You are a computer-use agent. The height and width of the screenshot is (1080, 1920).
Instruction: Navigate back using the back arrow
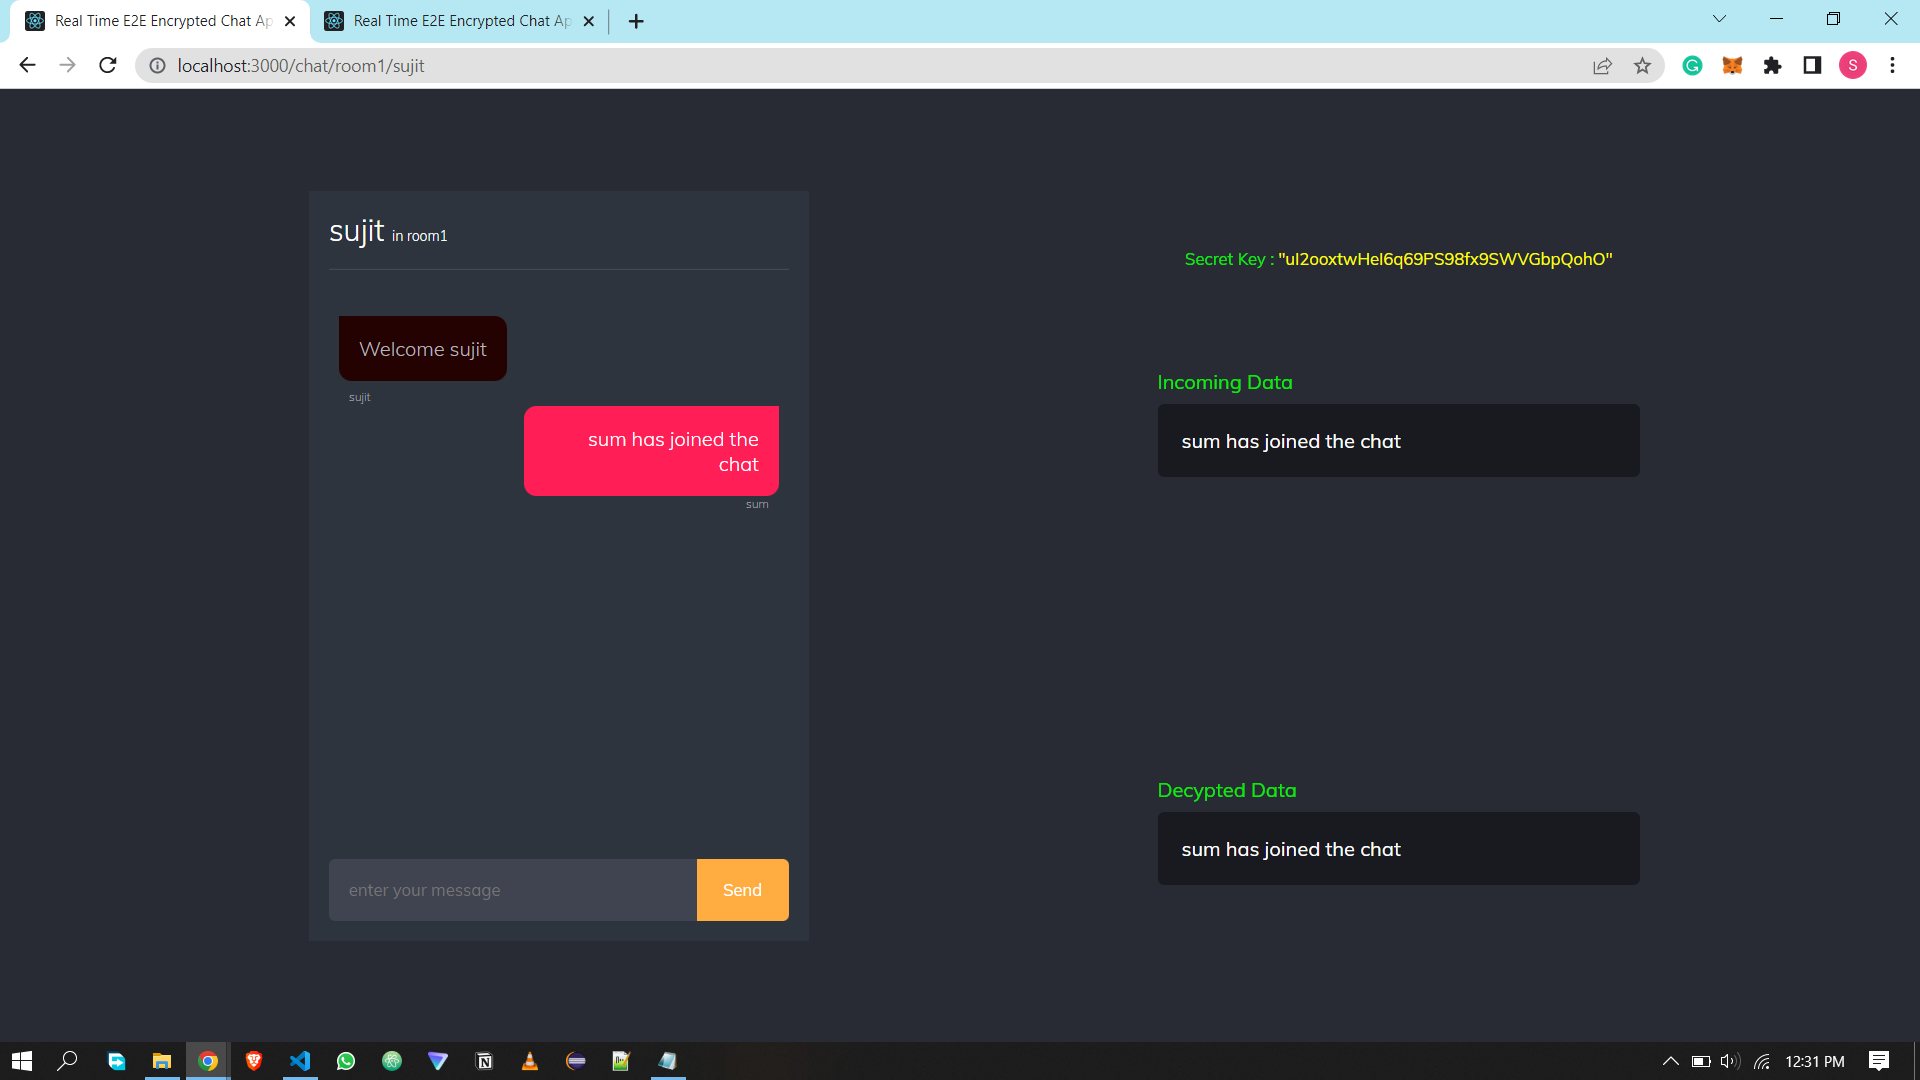point(26,65)
